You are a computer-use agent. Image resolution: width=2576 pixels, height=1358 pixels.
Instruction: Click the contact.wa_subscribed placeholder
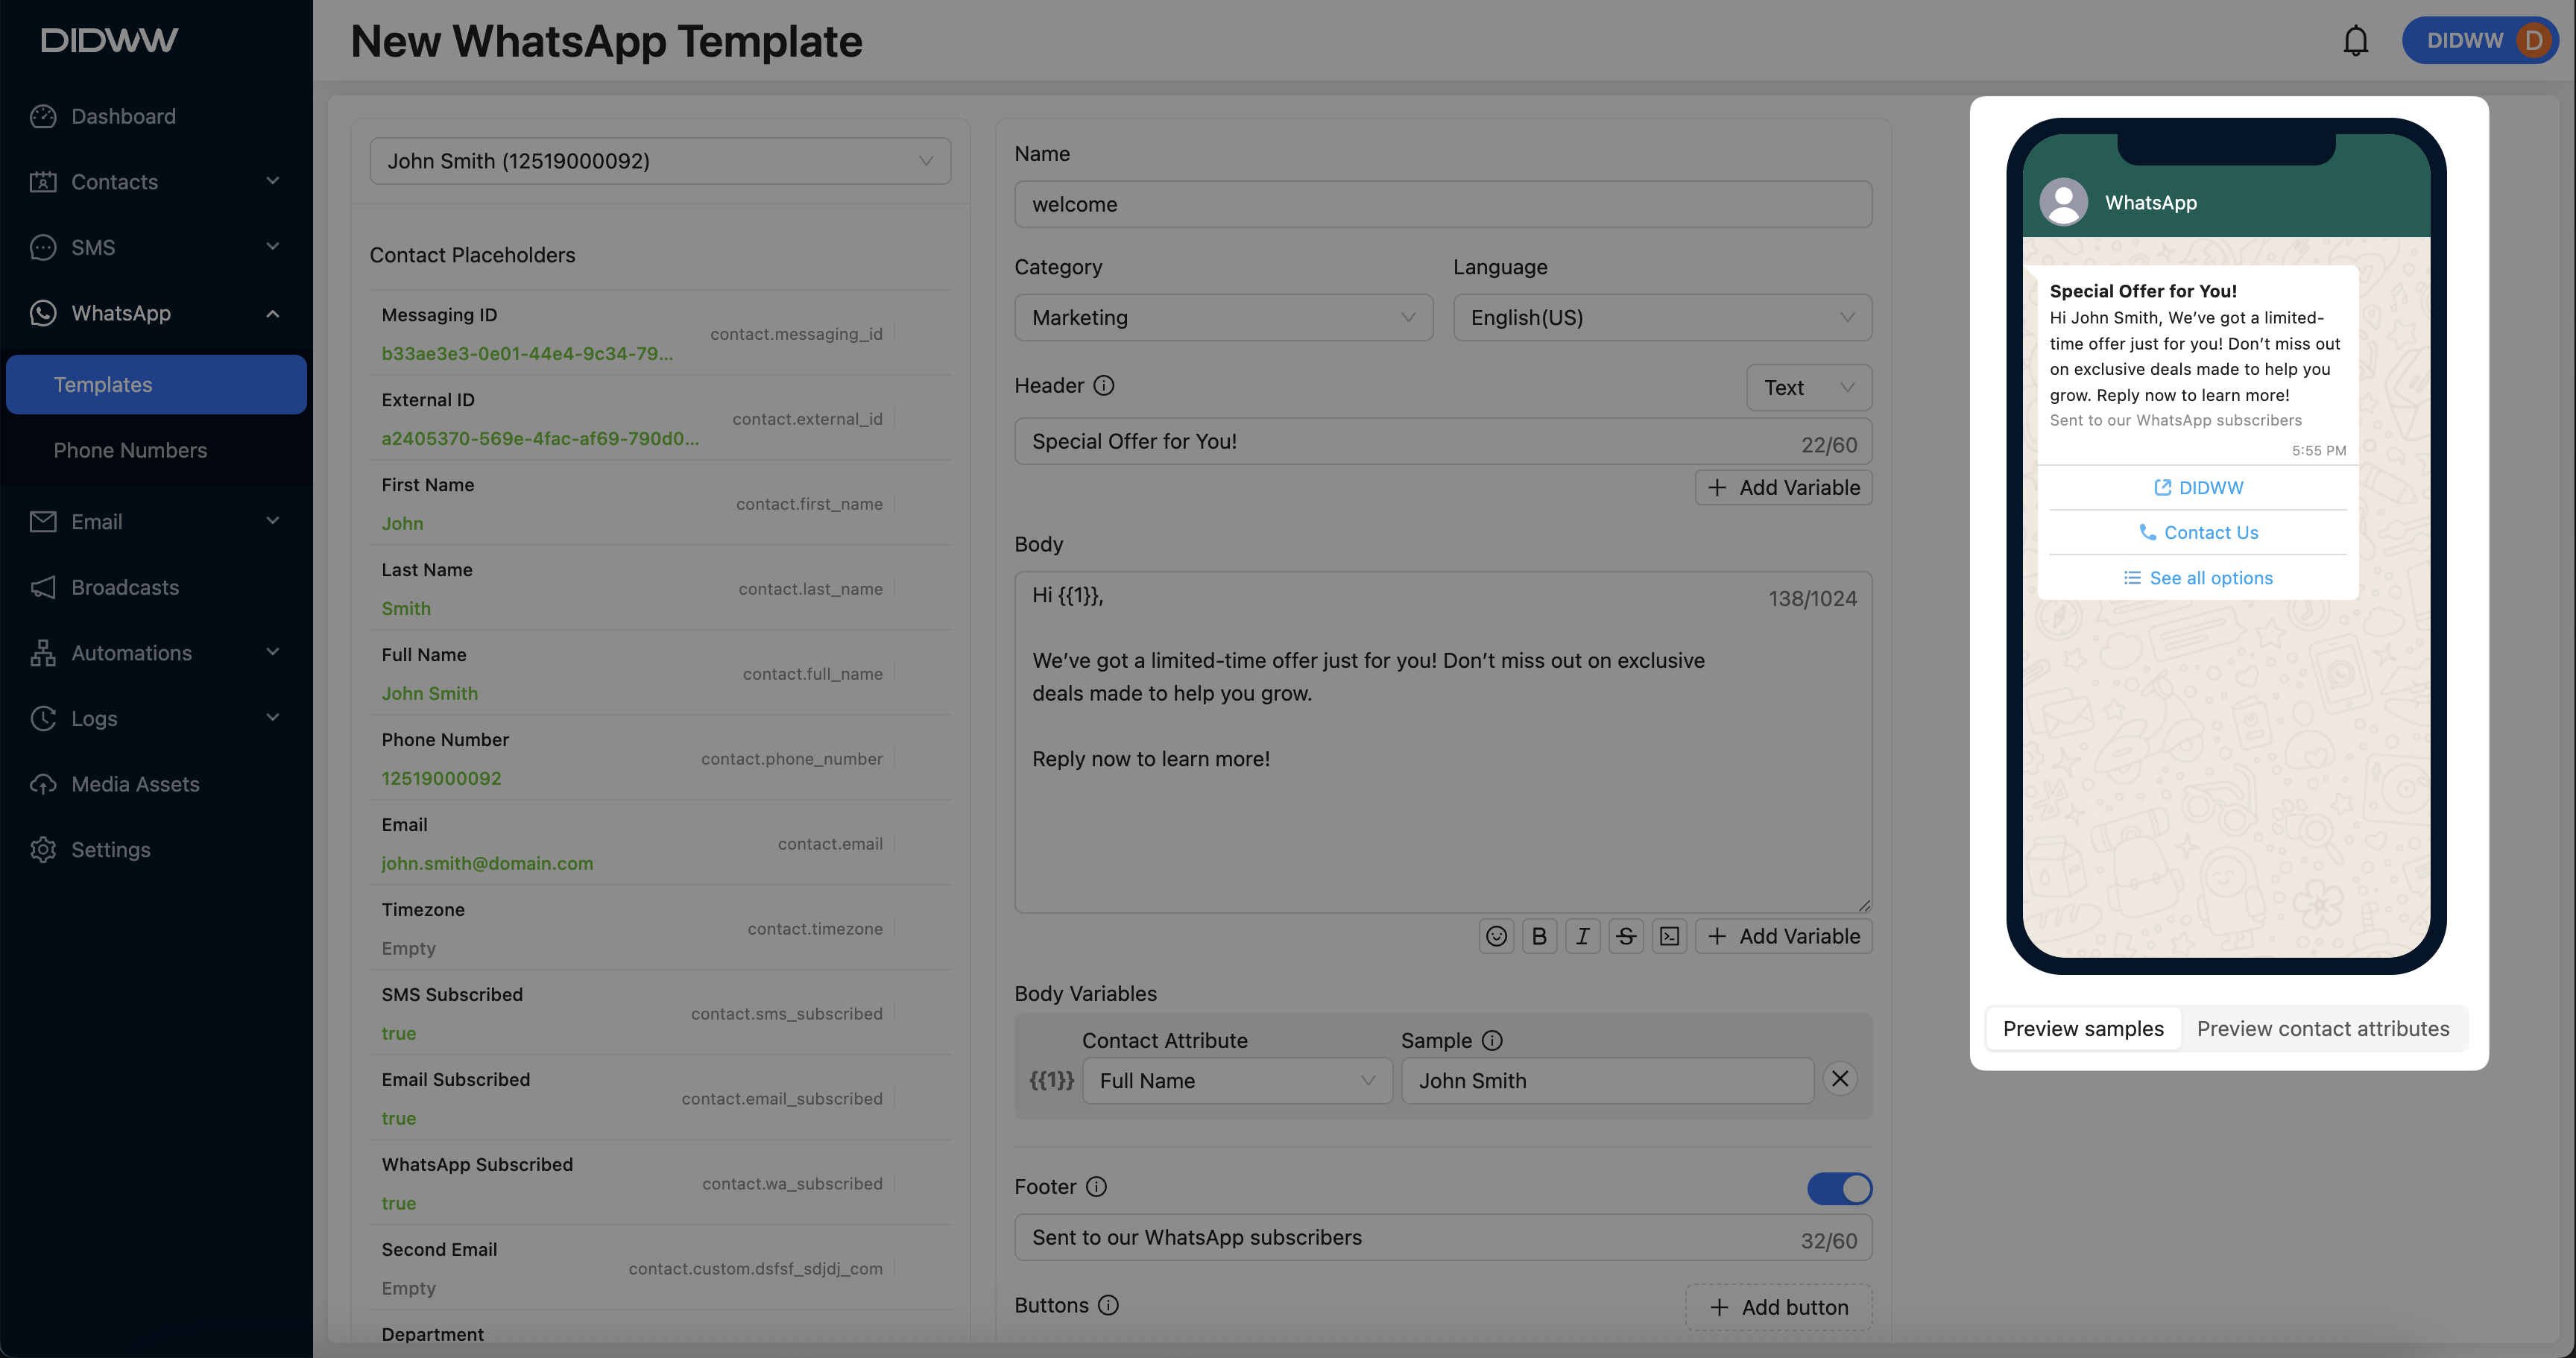792,1184
